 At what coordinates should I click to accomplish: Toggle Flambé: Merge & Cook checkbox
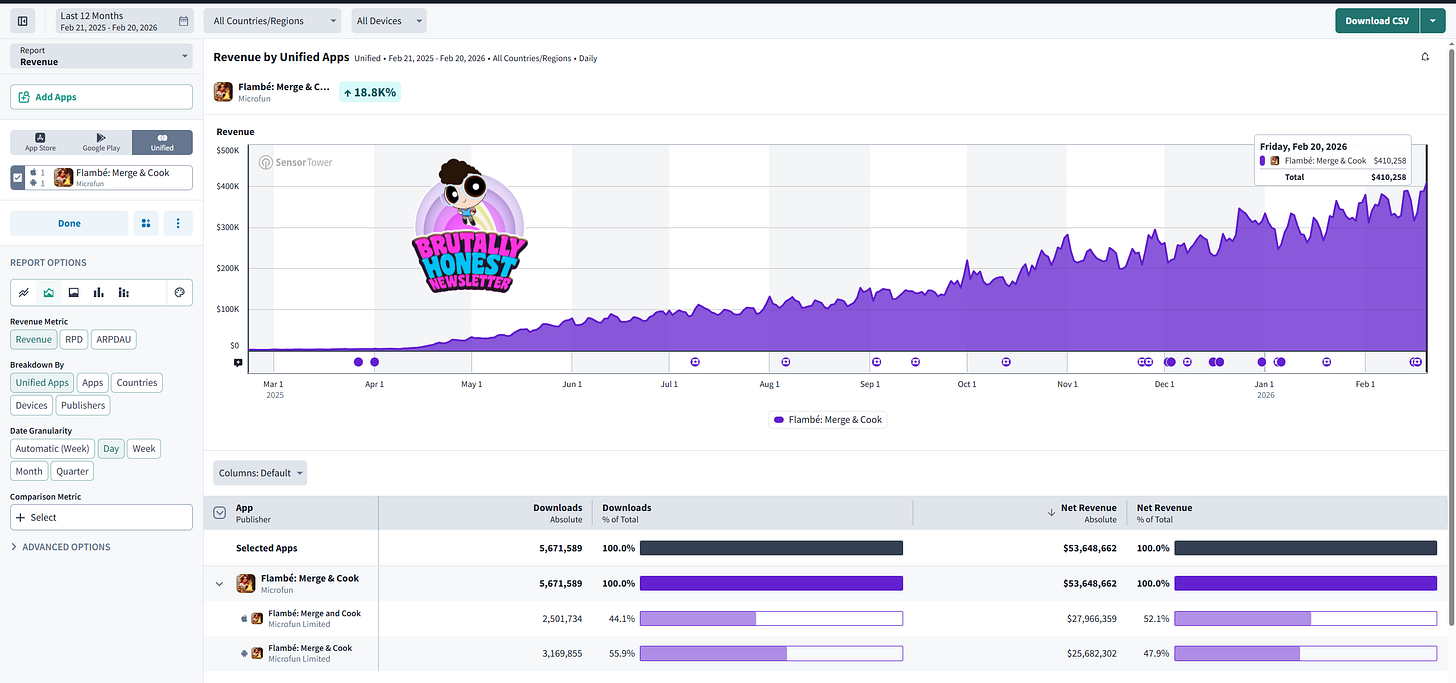click(17, 178)
